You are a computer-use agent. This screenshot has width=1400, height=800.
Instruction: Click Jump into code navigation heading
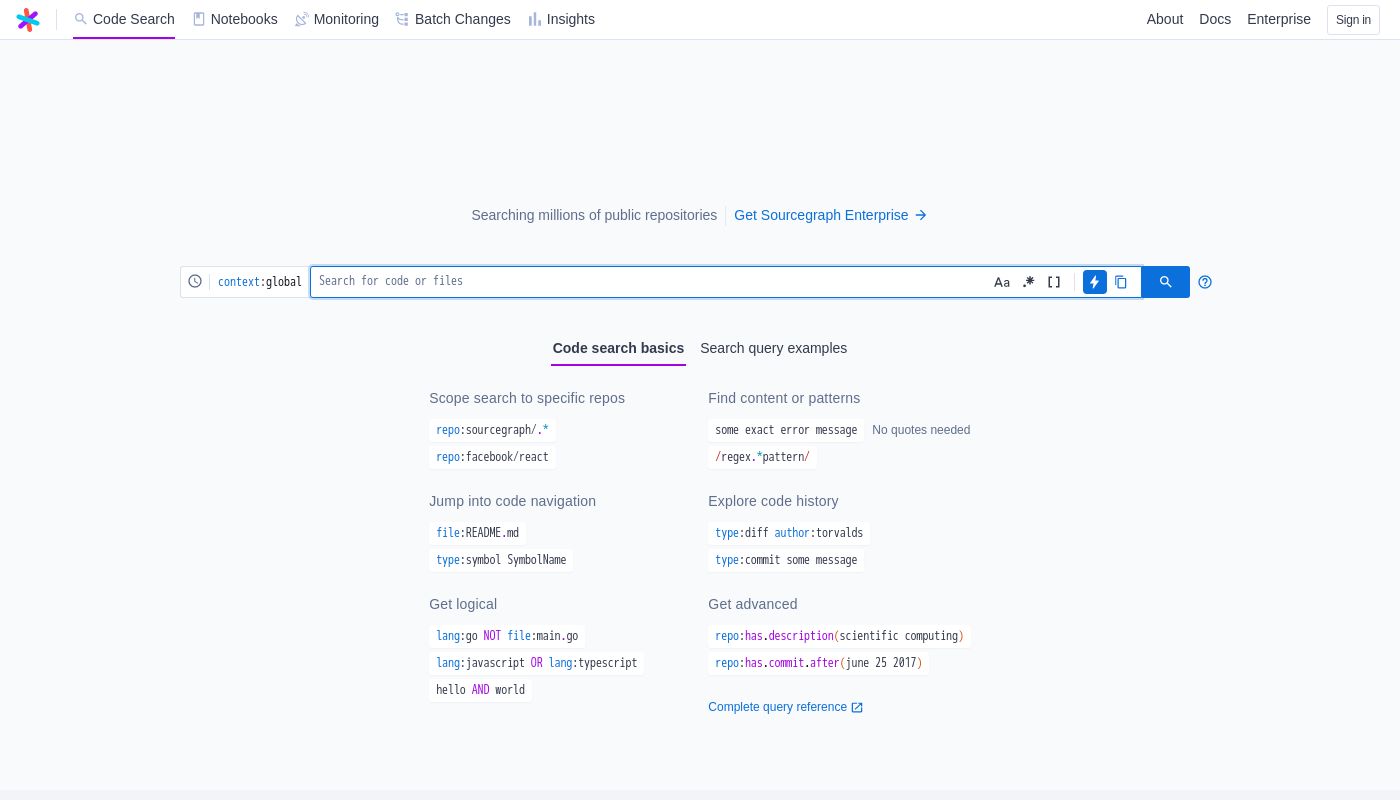coord(512,501)
